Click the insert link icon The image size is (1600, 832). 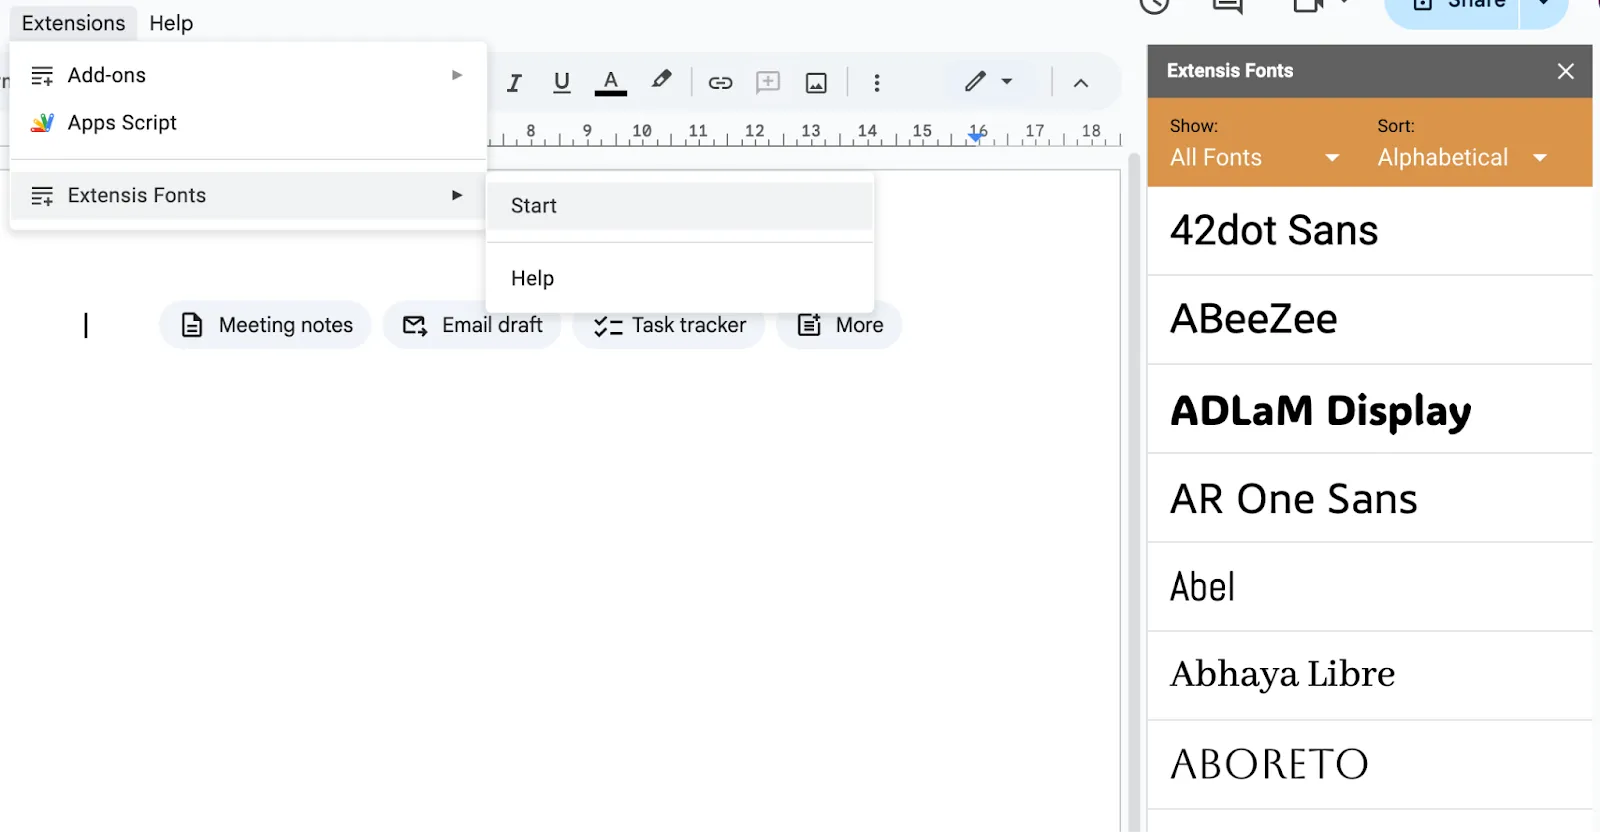[720, 83]
